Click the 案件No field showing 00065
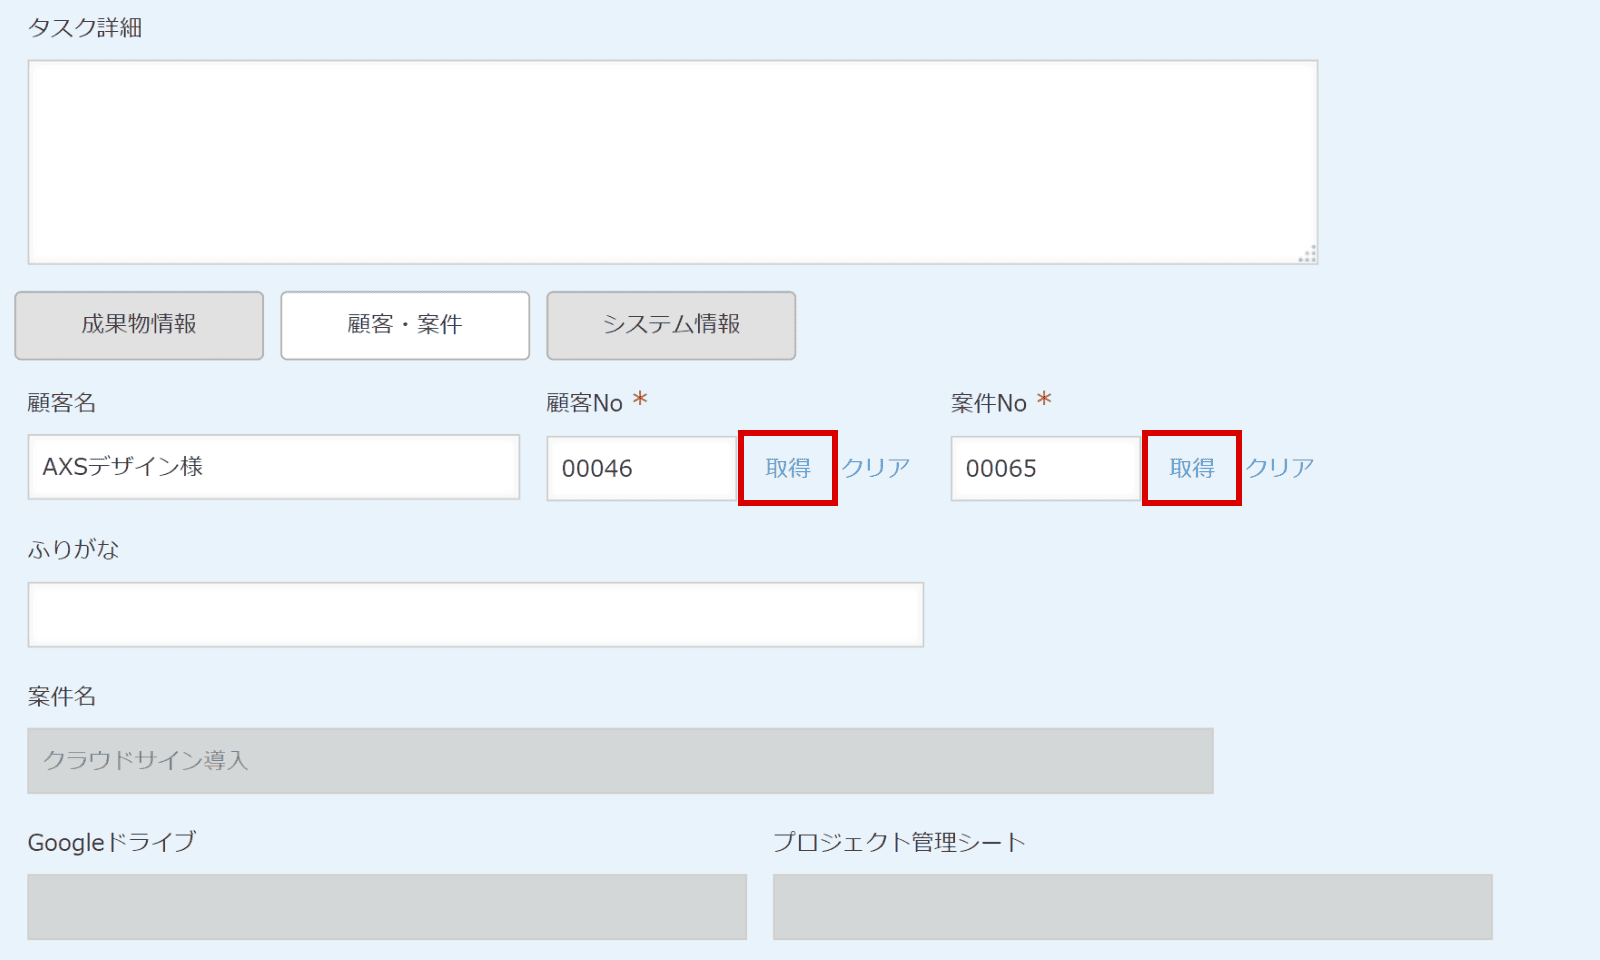This screenshot has width=1600, height=960. click(x=1045, y=468)
